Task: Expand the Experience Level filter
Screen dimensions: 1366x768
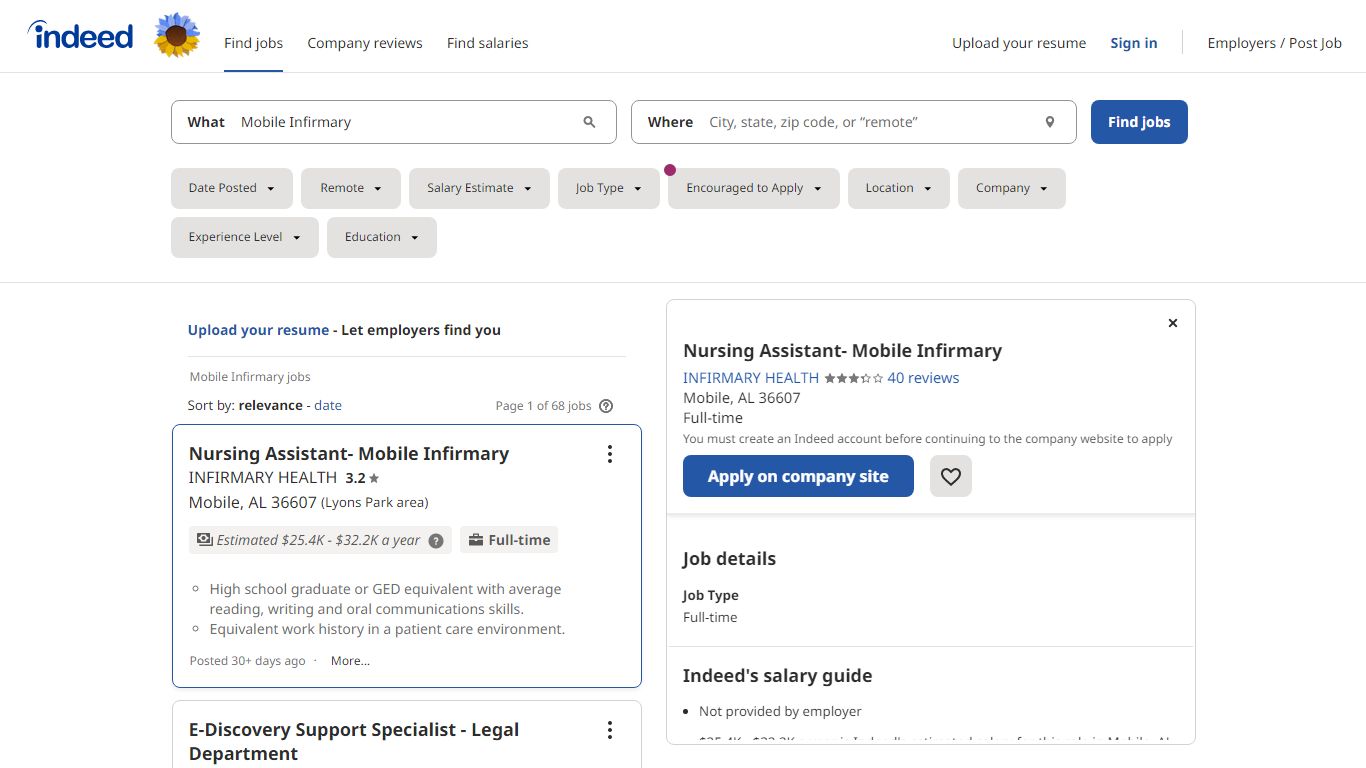Action: click(x=245, y=237)
